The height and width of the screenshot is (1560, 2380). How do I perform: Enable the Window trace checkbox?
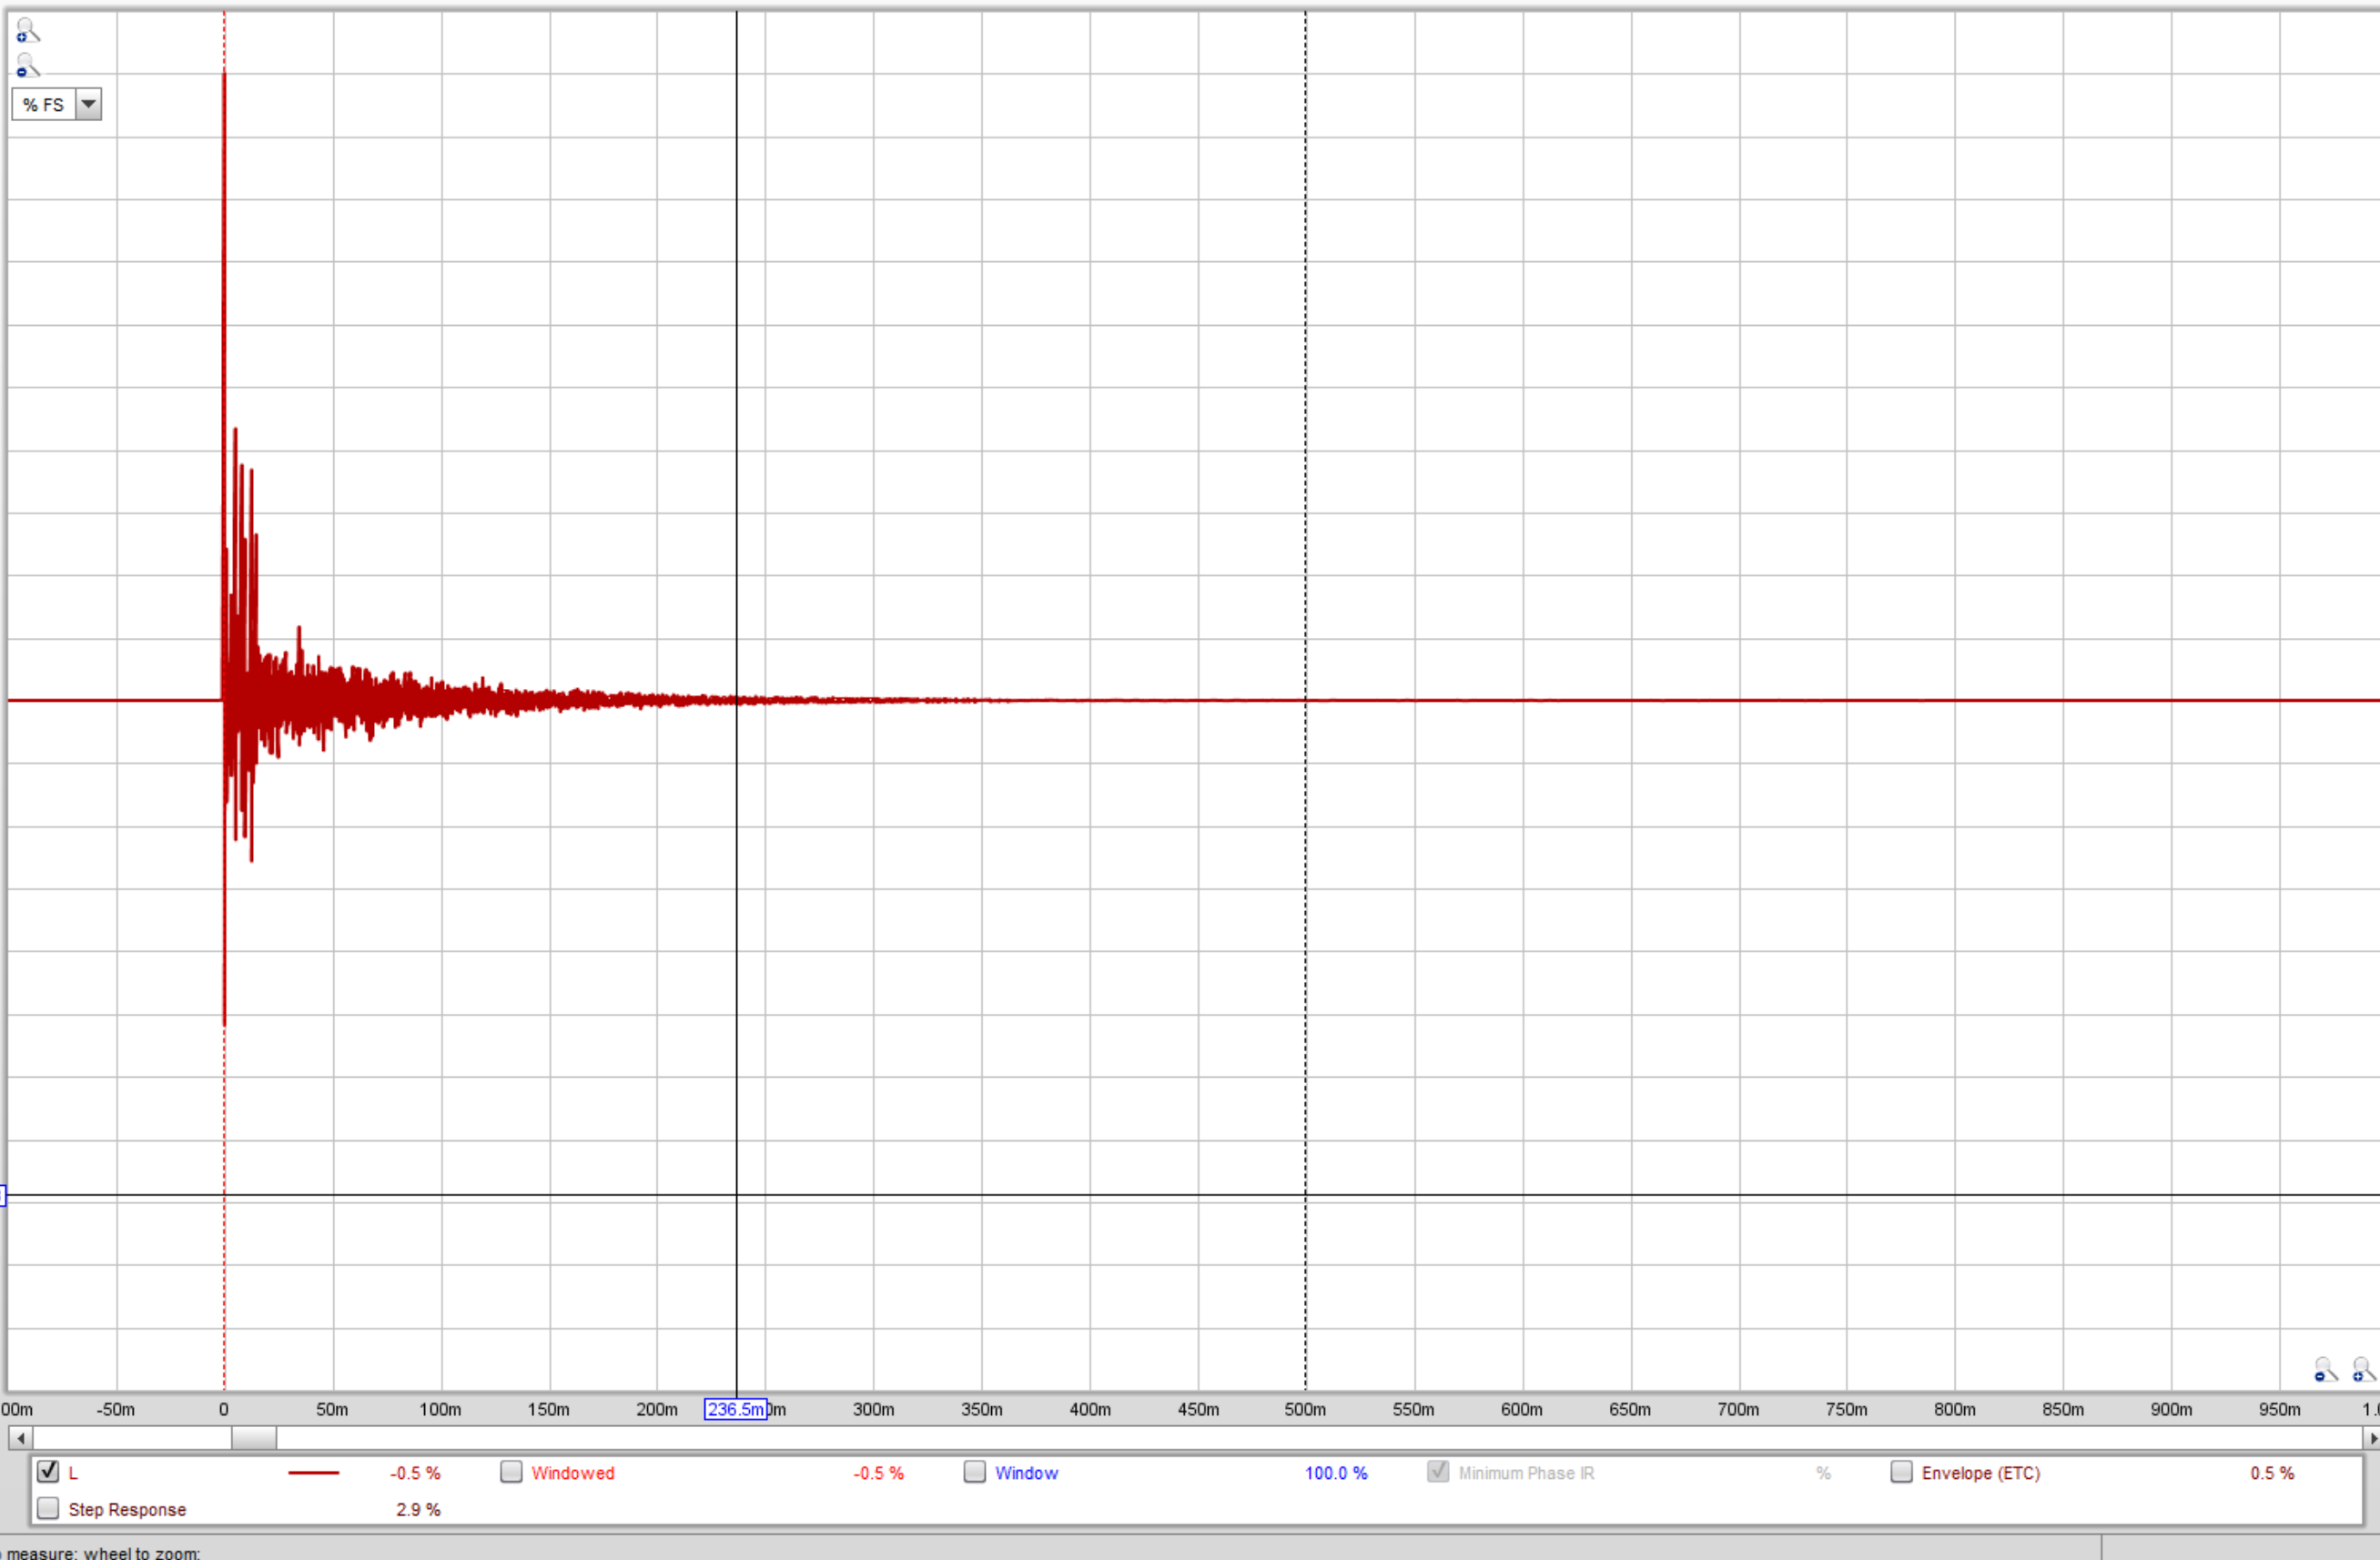pyautogui.click(x=974, y=1472)
